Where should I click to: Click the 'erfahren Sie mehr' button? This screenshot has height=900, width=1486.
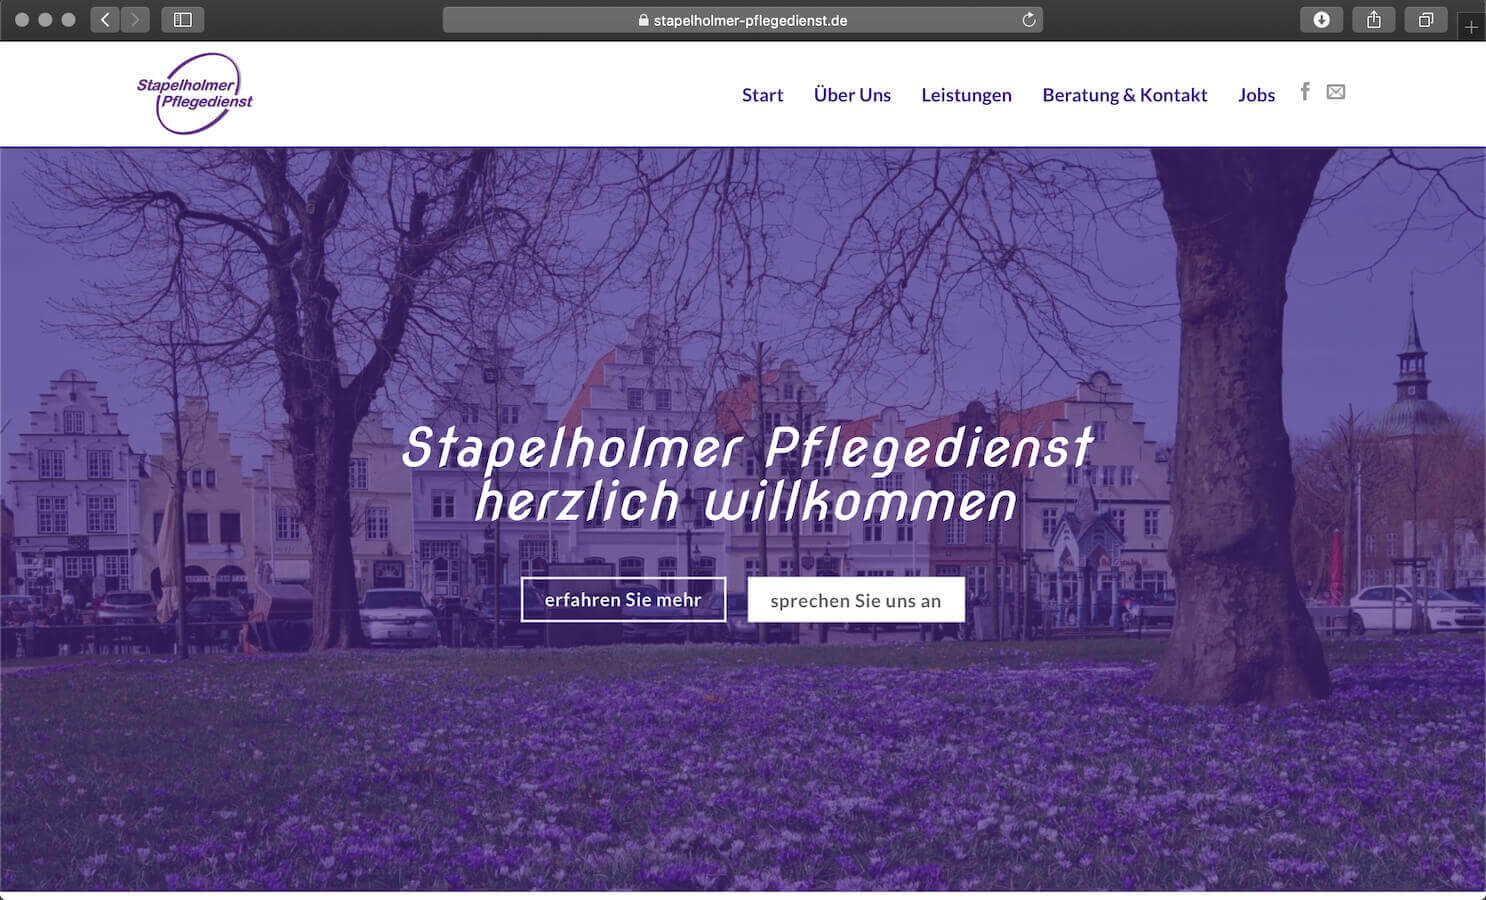pos(623,600)
